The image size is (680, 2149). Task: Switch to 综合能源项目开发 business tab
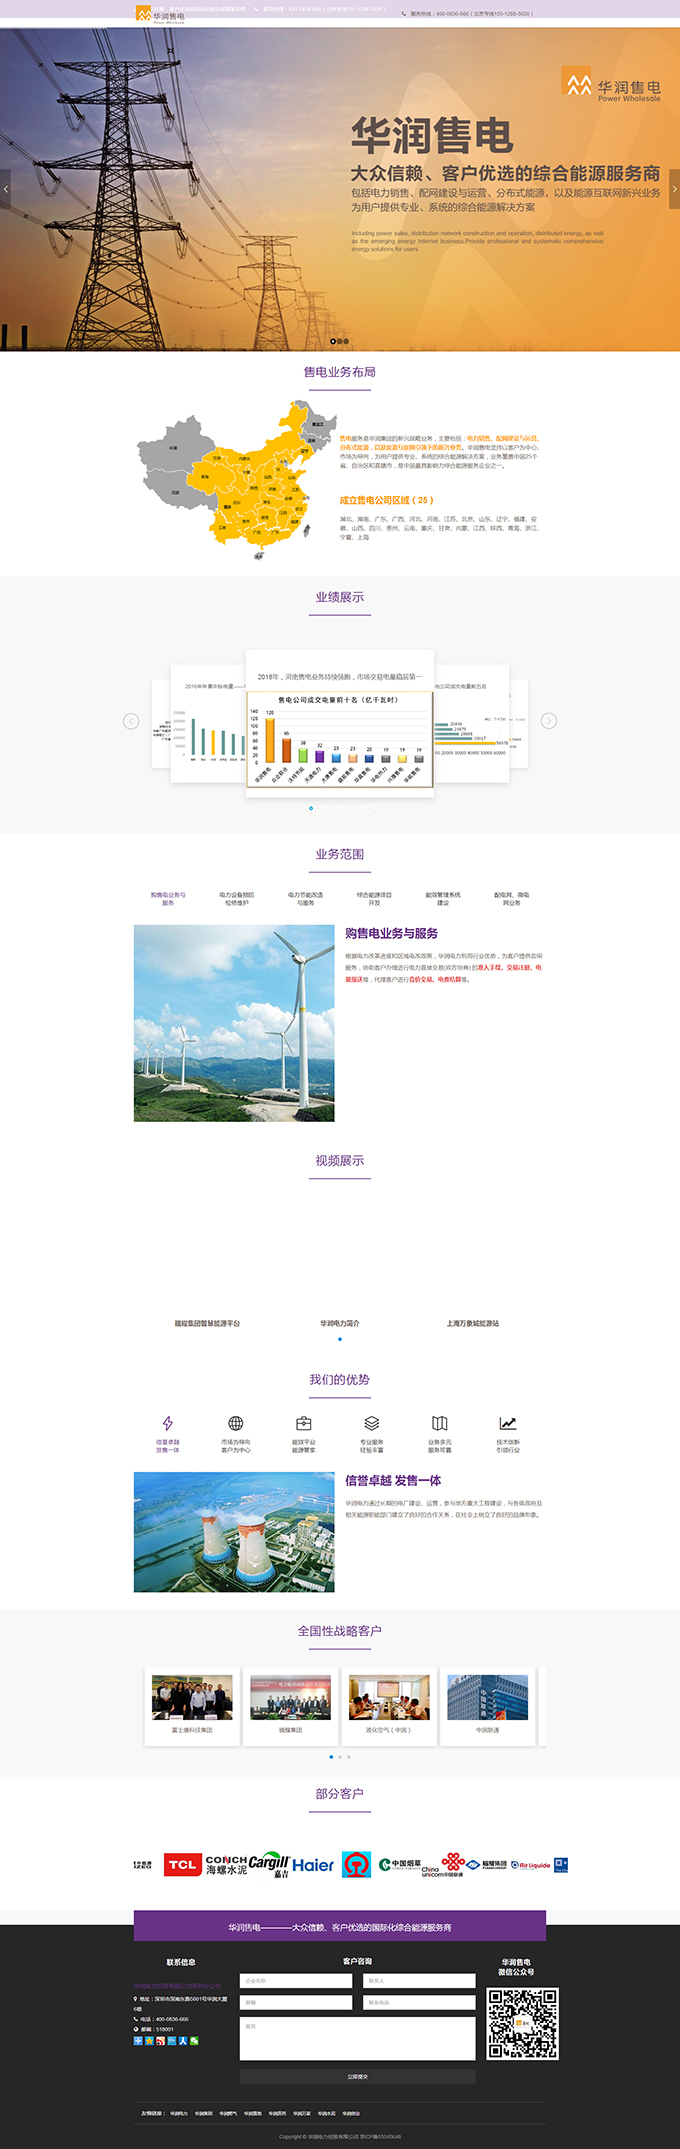(374, 899)
